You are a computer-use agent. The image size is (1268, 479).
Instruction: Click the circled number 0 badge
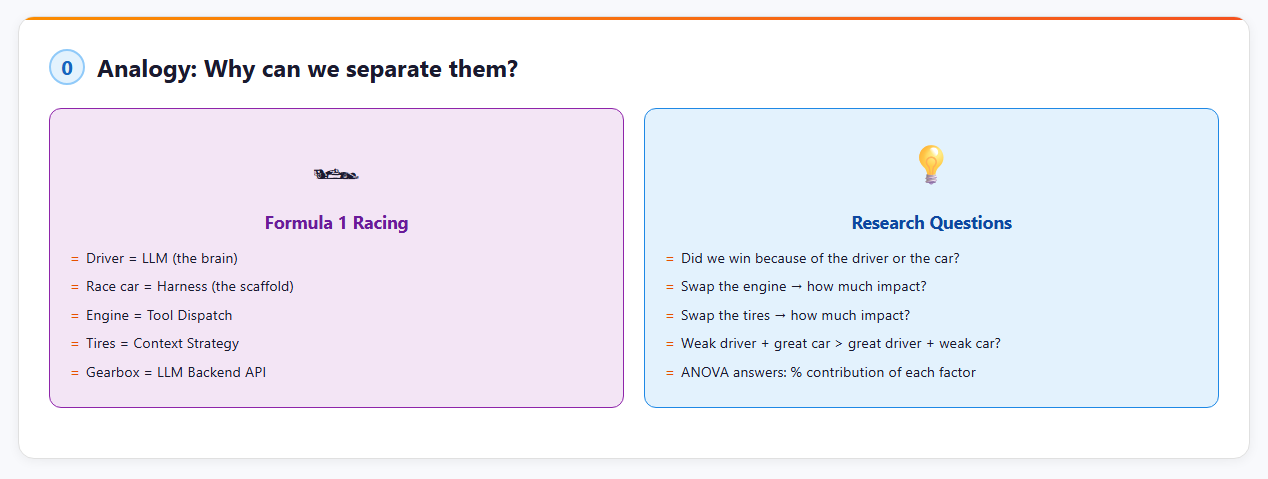pos(67,69)
